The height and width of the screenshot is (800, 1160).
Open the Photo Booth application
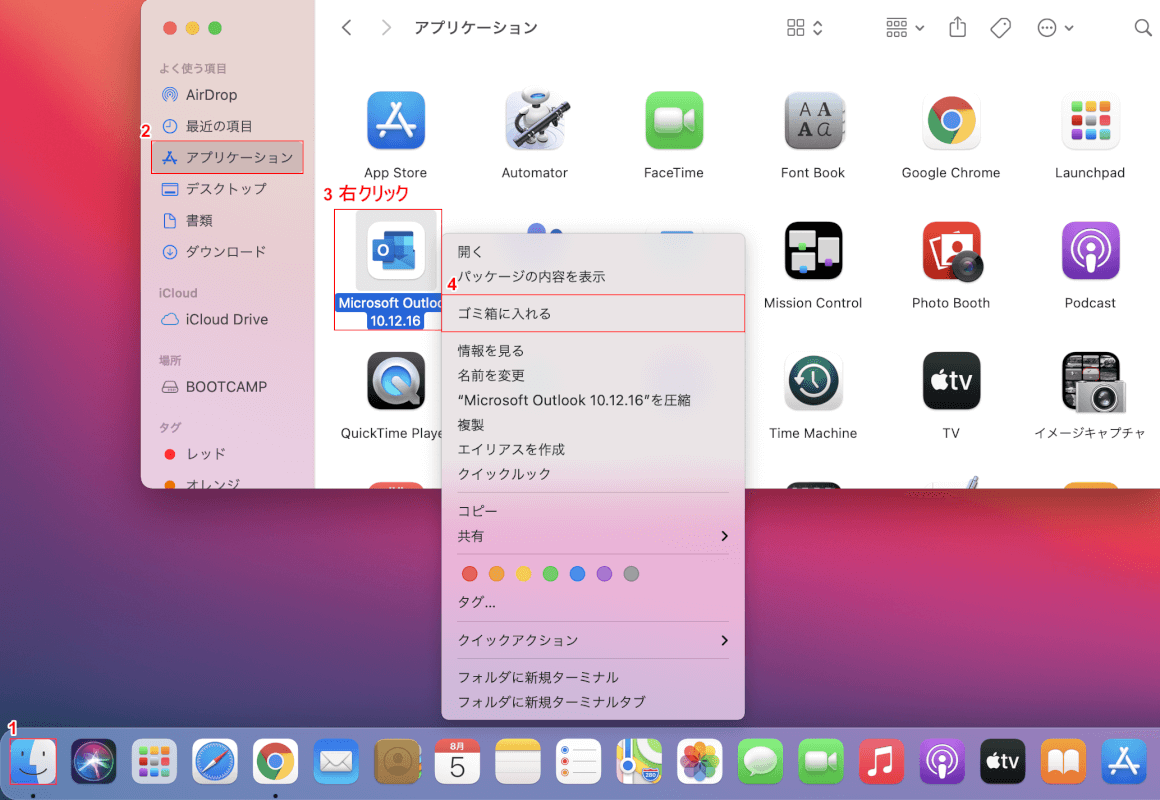tap(951, 250)
